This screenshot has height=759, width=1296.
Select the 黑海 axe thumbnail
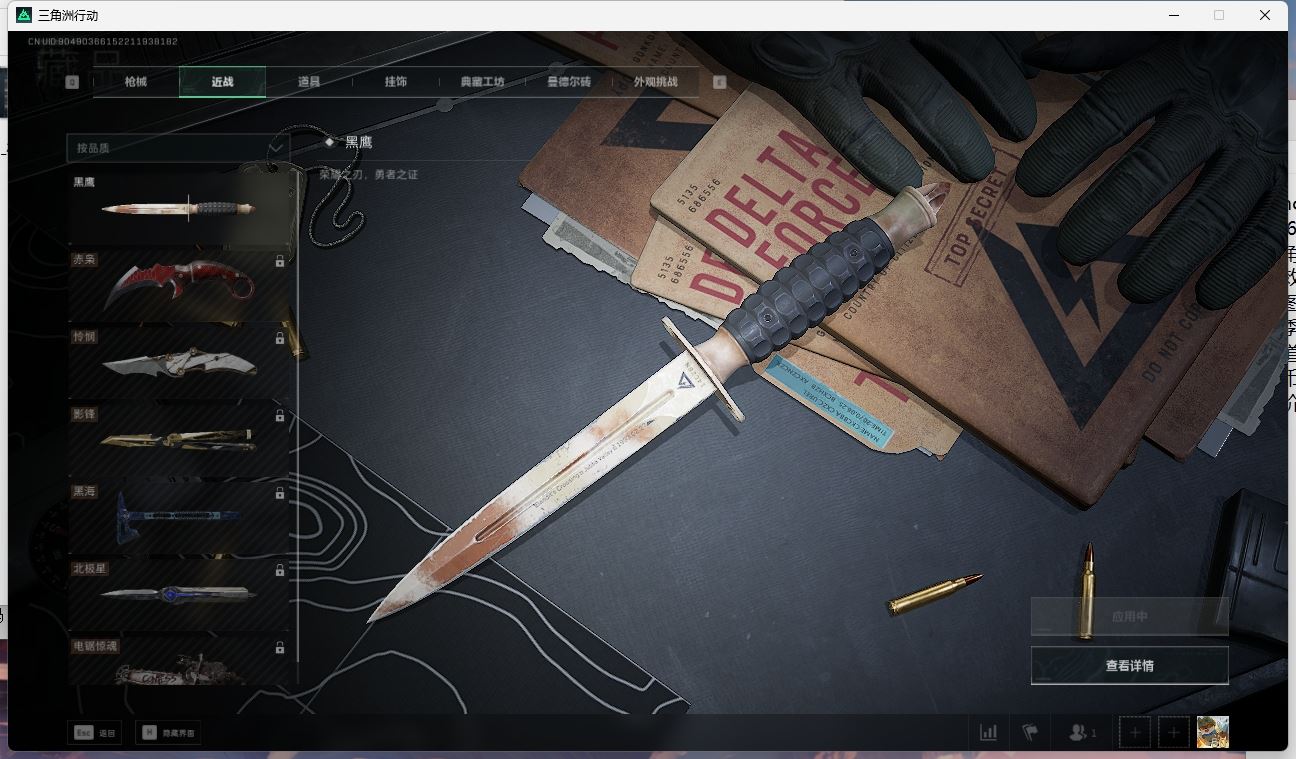178,518
